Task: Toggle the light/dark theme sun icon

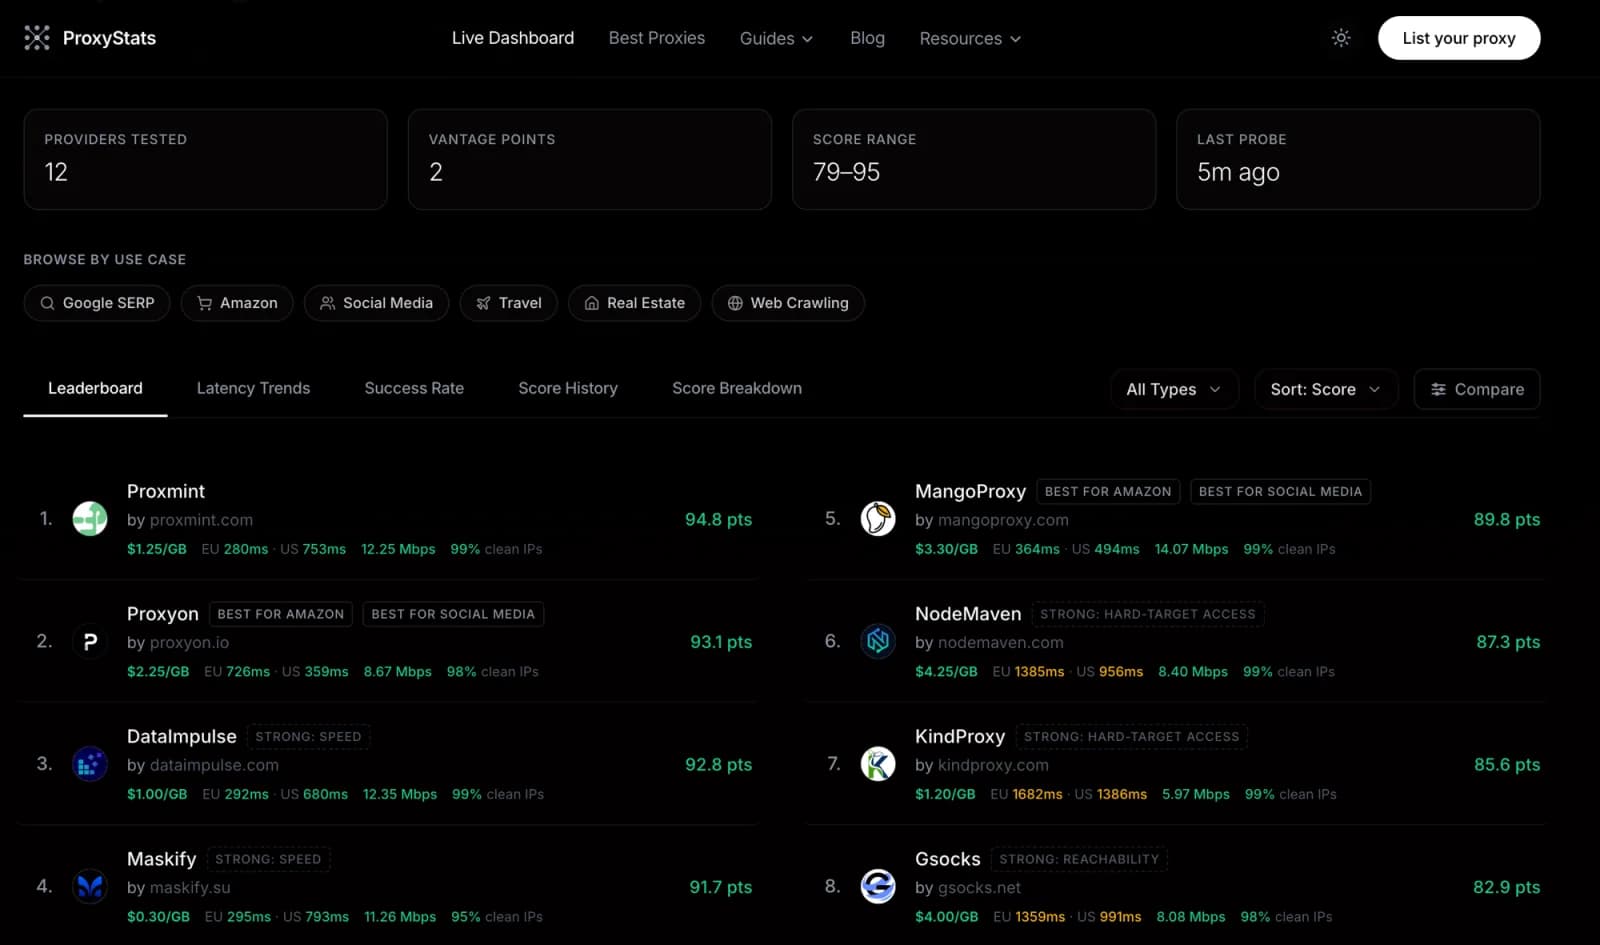Action: pos(1341,38)
